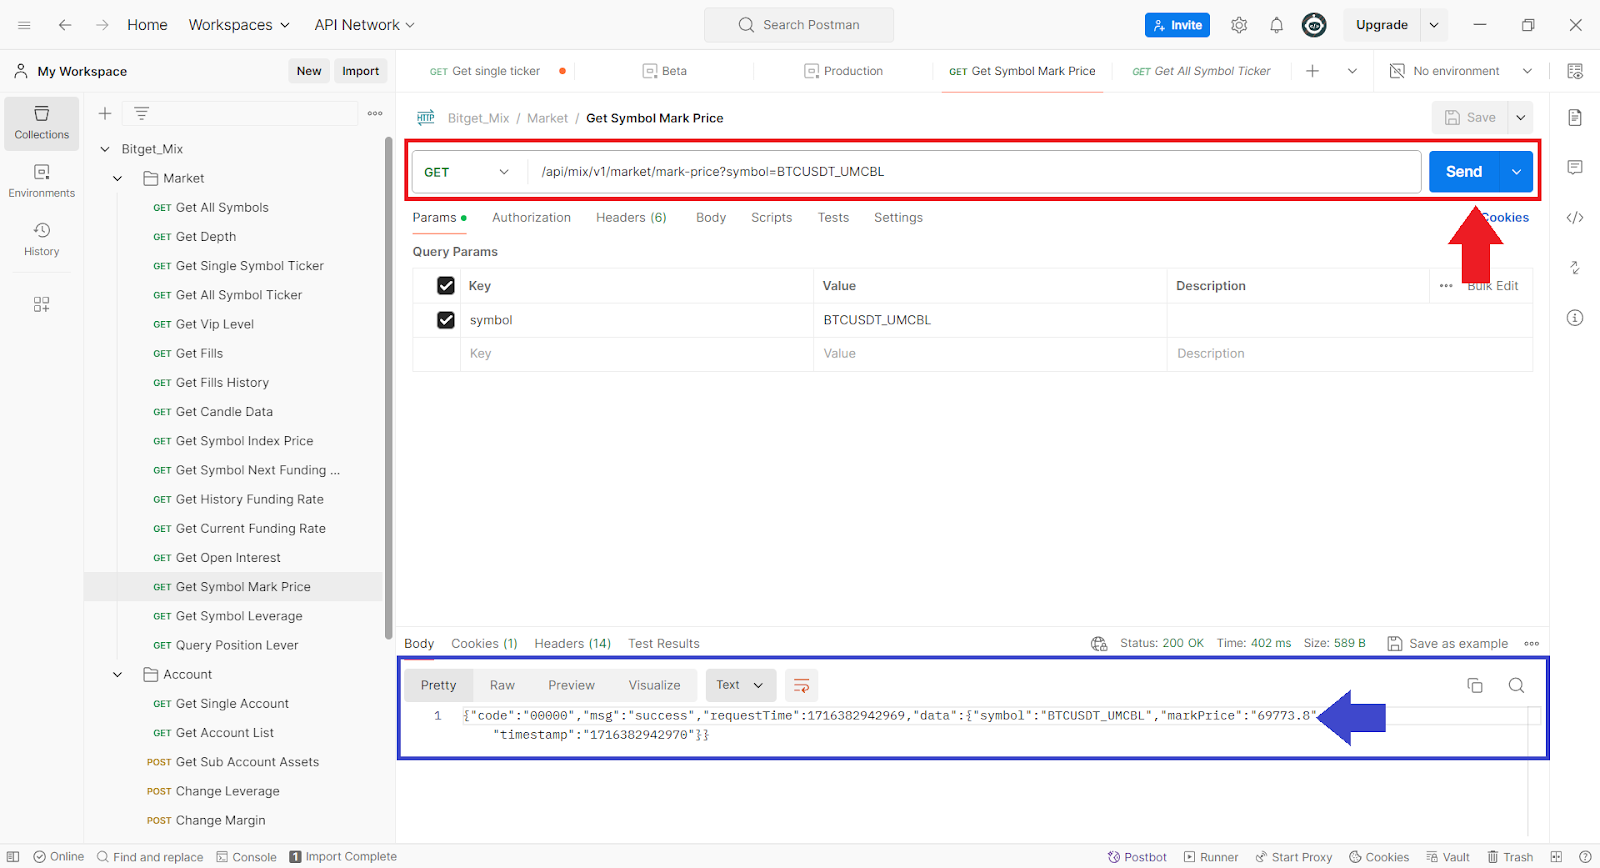Open the Save options dropdown arrow
The height and width of the screenshot is (868, 1600).
coord(1520,118)
